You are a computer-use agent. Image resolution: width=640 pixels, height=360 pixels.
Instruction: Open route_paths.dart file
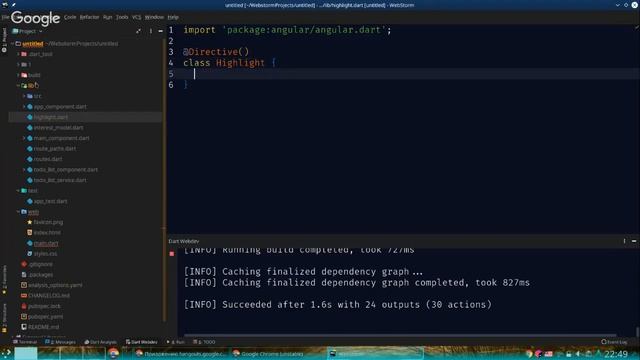pos(55,149)
